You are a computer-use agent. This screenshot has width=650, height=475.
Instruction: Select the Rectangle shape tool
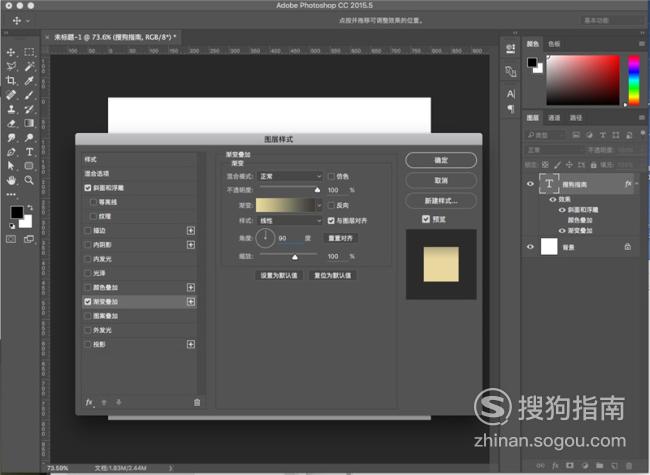pyautogui.click(x=29, y=166)
